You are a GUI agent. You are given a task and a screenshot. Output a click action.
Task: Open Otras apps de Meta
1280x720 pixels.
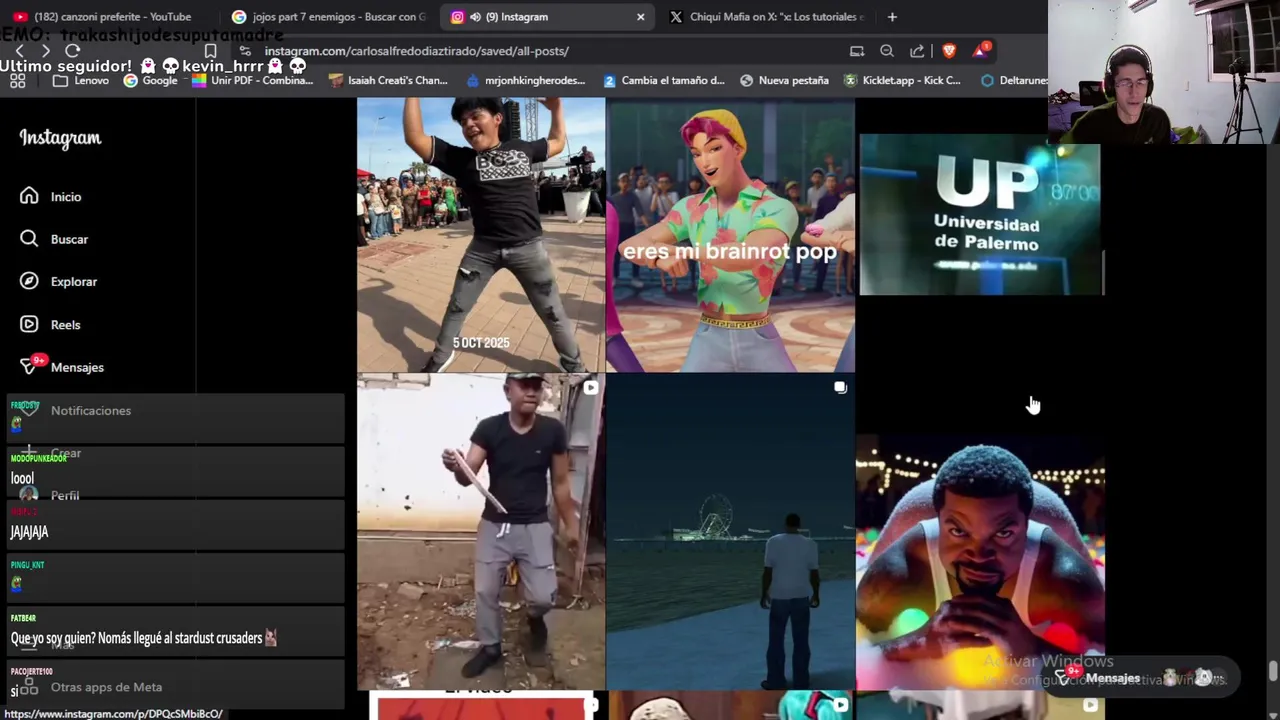pos(91,687)
